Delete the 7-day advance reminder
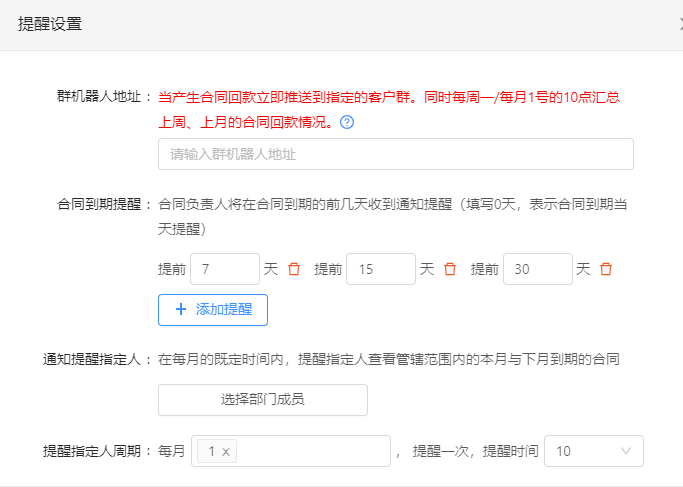 tap(294, 269)
